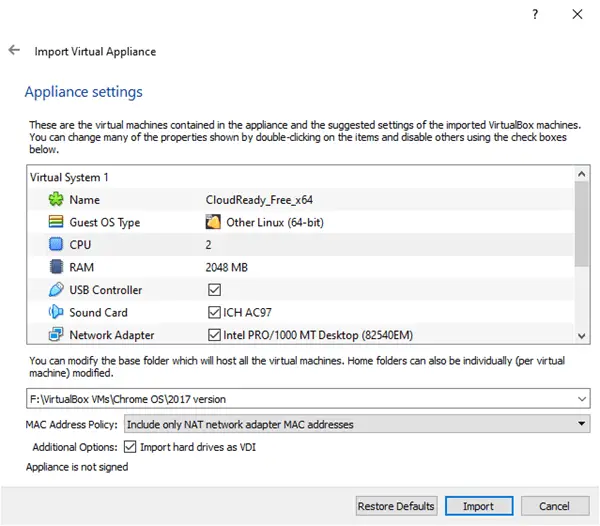Go back using the arrow icon
Viewport: 600px width, 526px height.
tap(14, 50)
